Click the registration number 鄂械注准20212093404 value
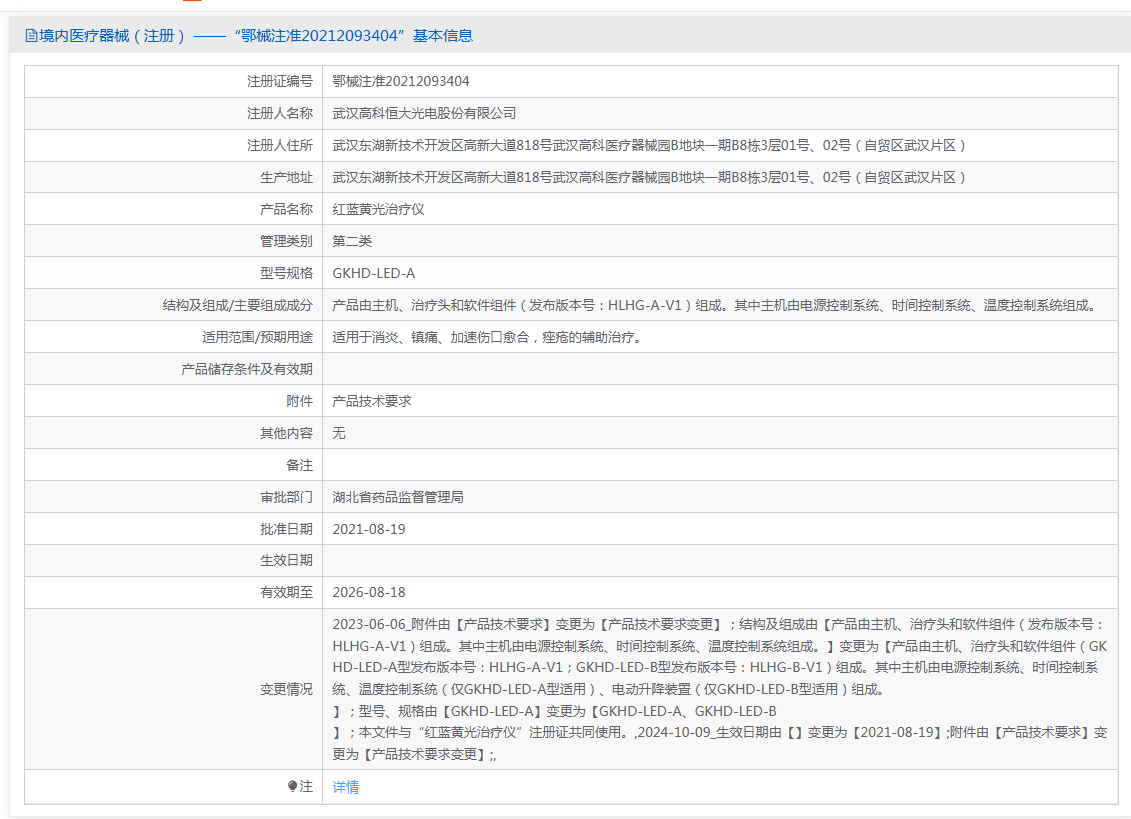Screen dimensions: 1131x819 tap(400, 82)
